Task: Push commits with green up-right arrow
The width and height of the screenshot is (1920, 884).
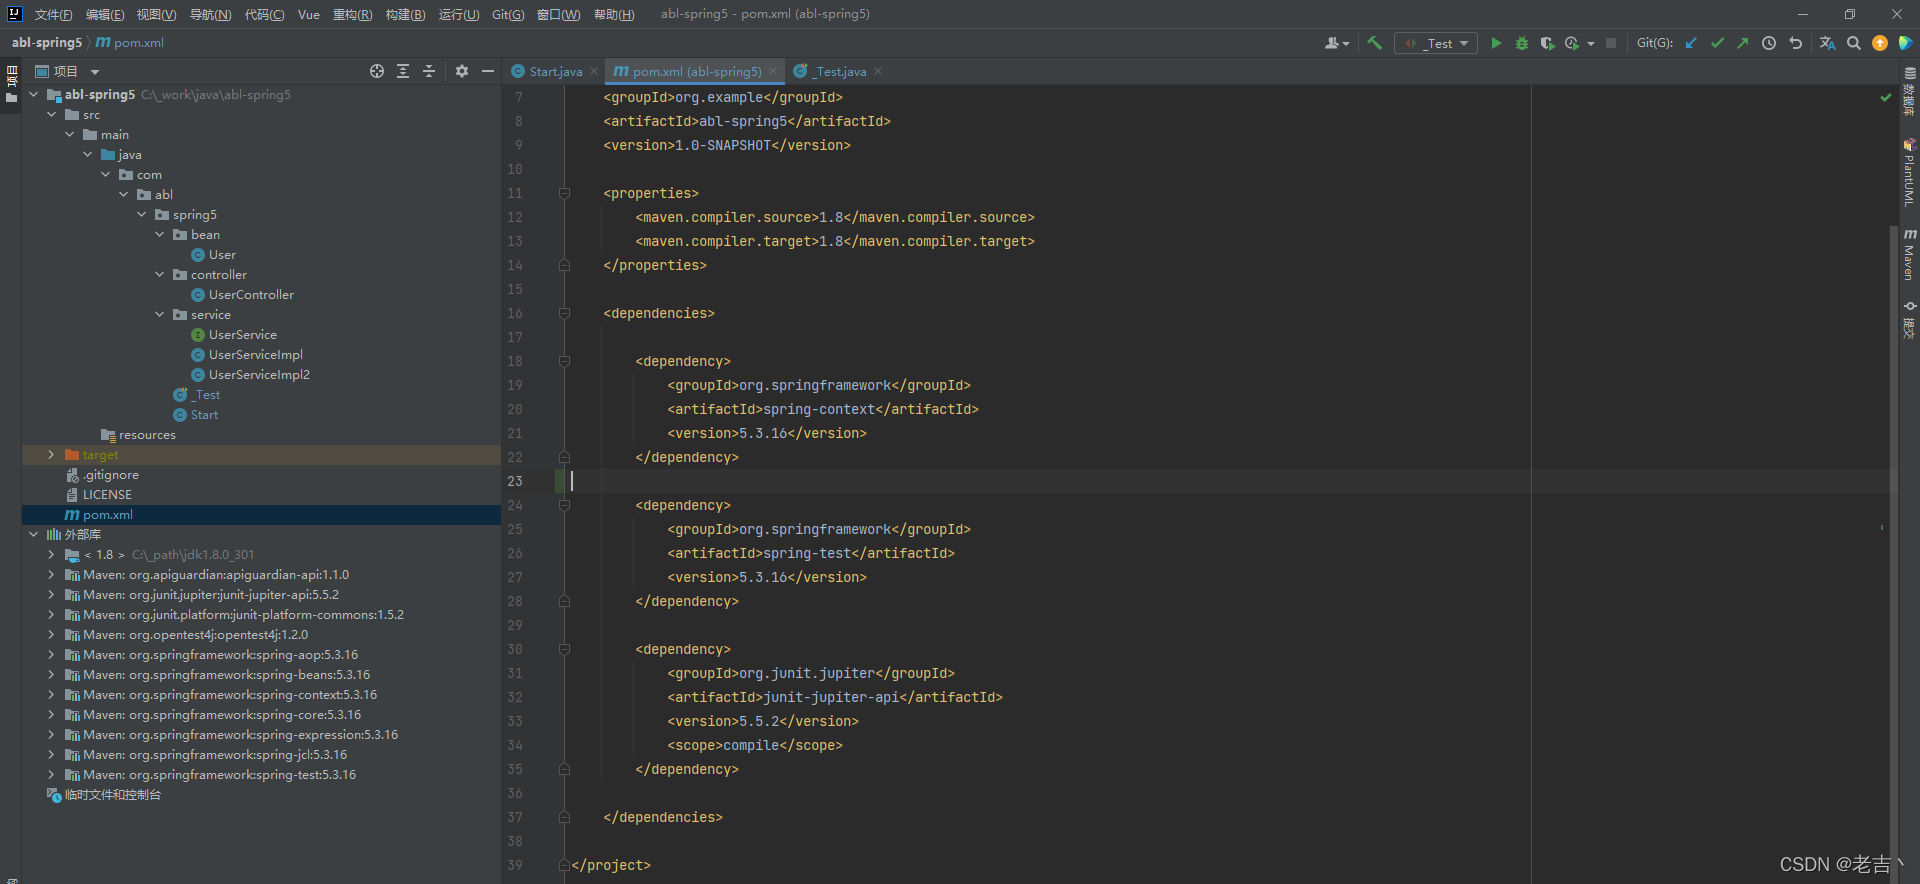Action: point(1743,43)
